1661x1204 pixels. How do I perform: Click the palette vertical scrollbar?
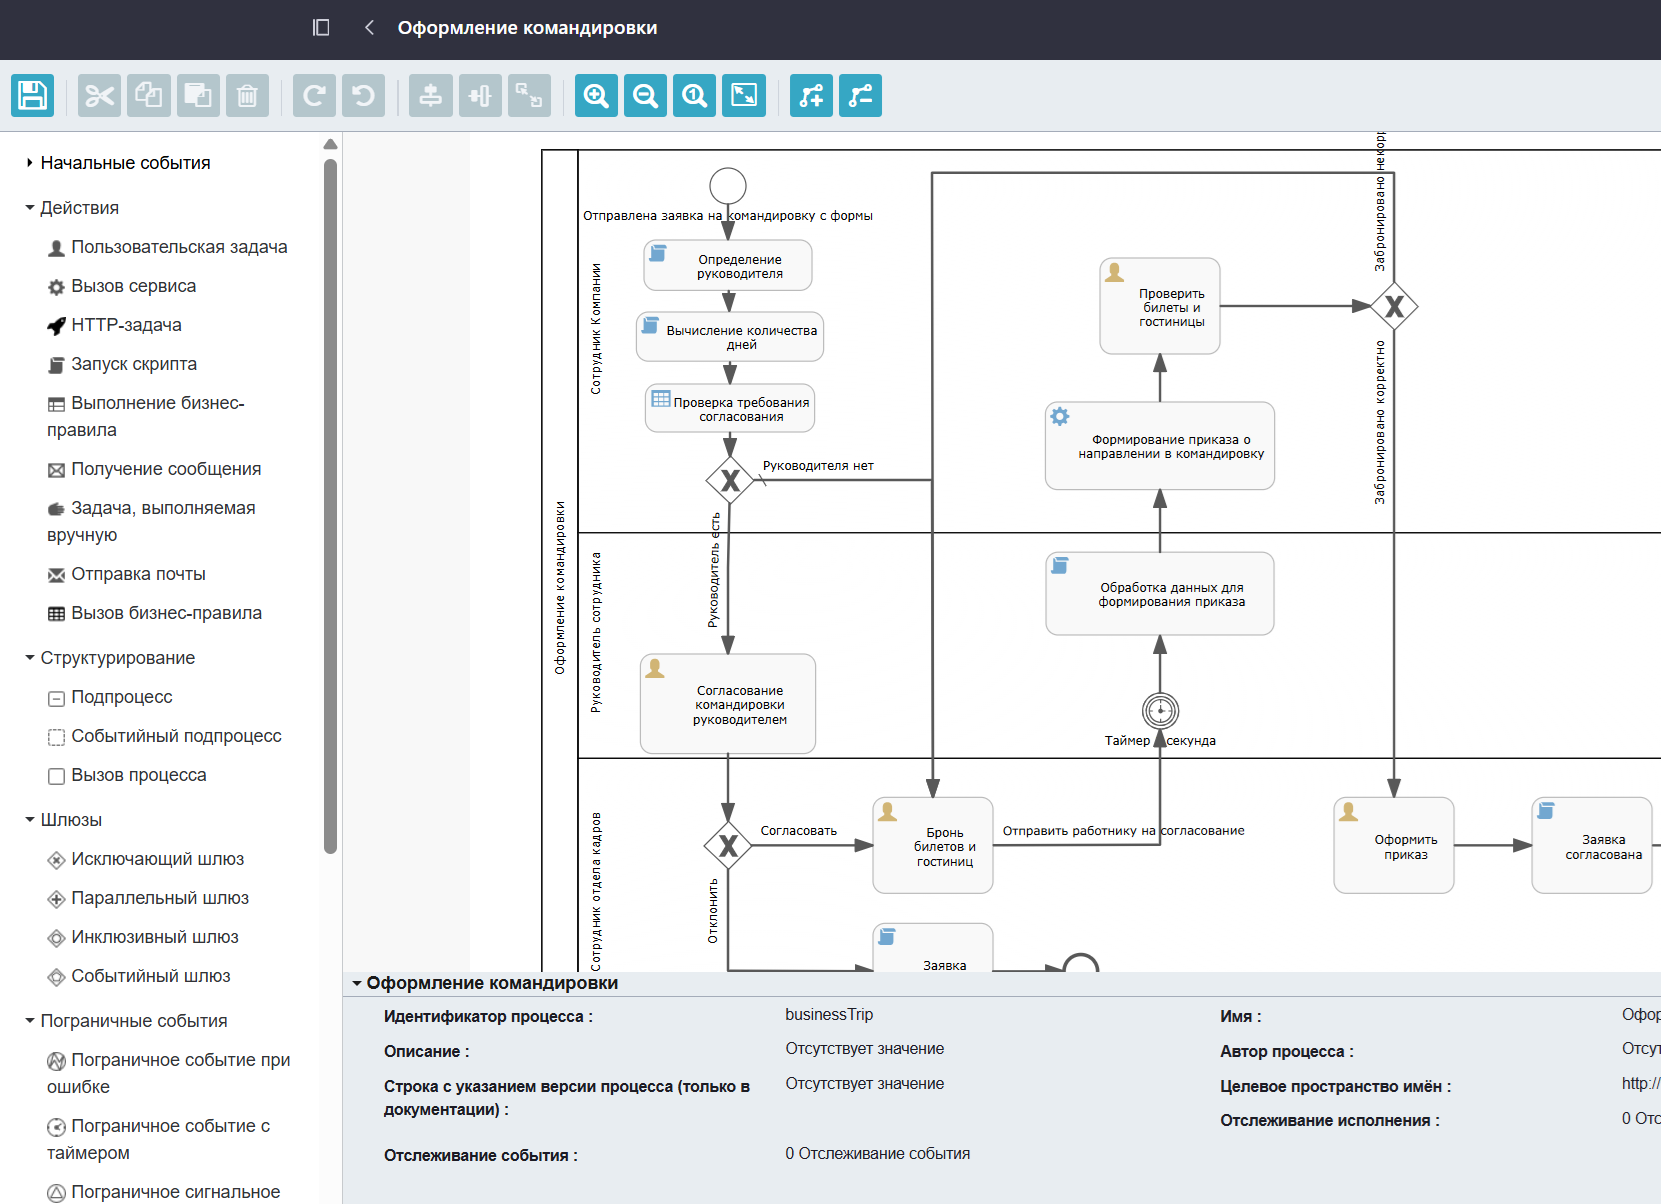tap(330, 506)
